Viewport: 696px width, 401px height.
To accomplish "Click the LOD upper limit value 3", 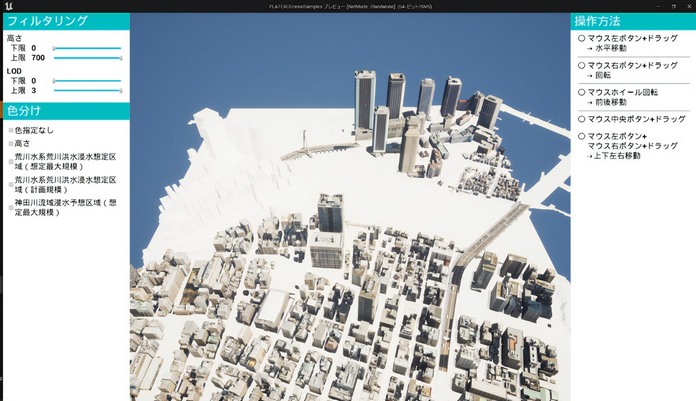I will (x=34, y=91).
